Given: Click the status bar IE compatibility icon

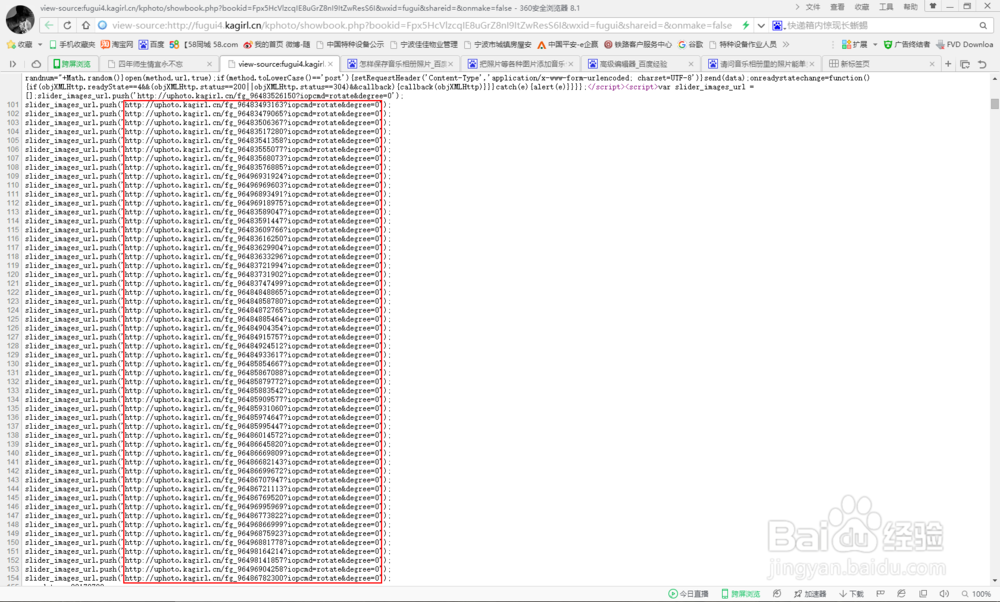Looking at the screenshot, I should click(901, 594).
